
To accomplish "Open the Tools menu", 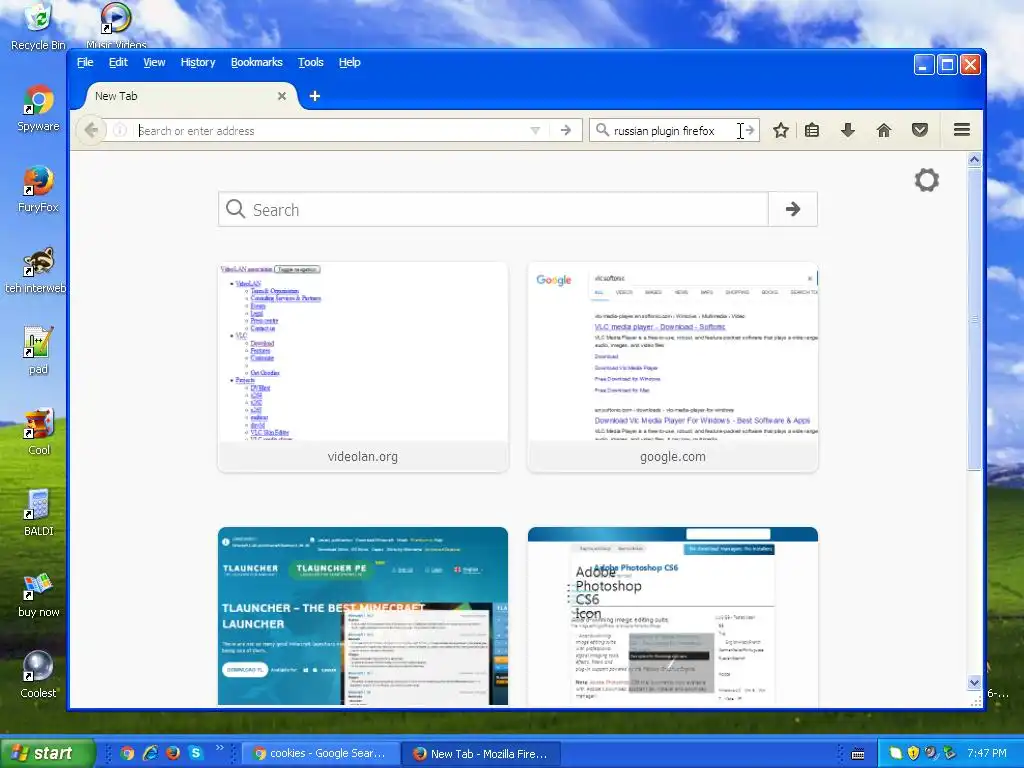I will [311, 62].
